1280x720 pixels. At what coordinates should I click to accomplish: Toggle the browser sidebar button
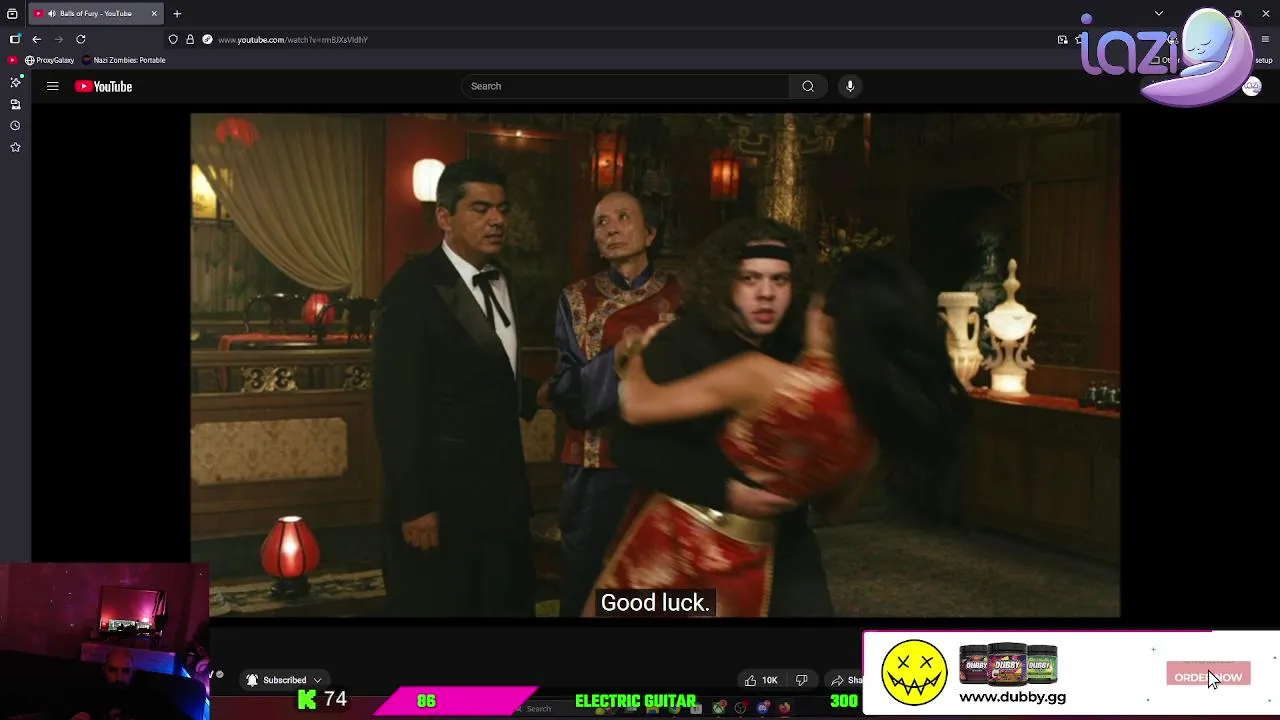point(15,39)
